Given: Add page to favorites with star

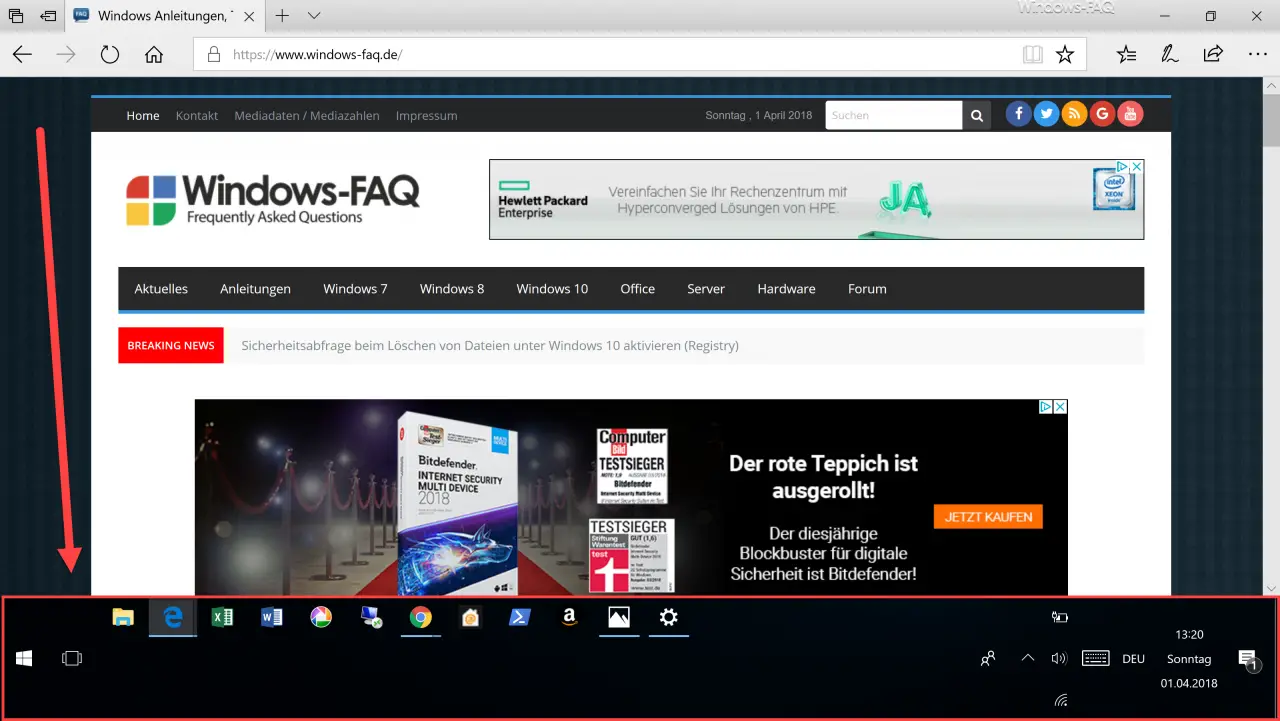Looking at the screenshot, I should coord(1065,55).
